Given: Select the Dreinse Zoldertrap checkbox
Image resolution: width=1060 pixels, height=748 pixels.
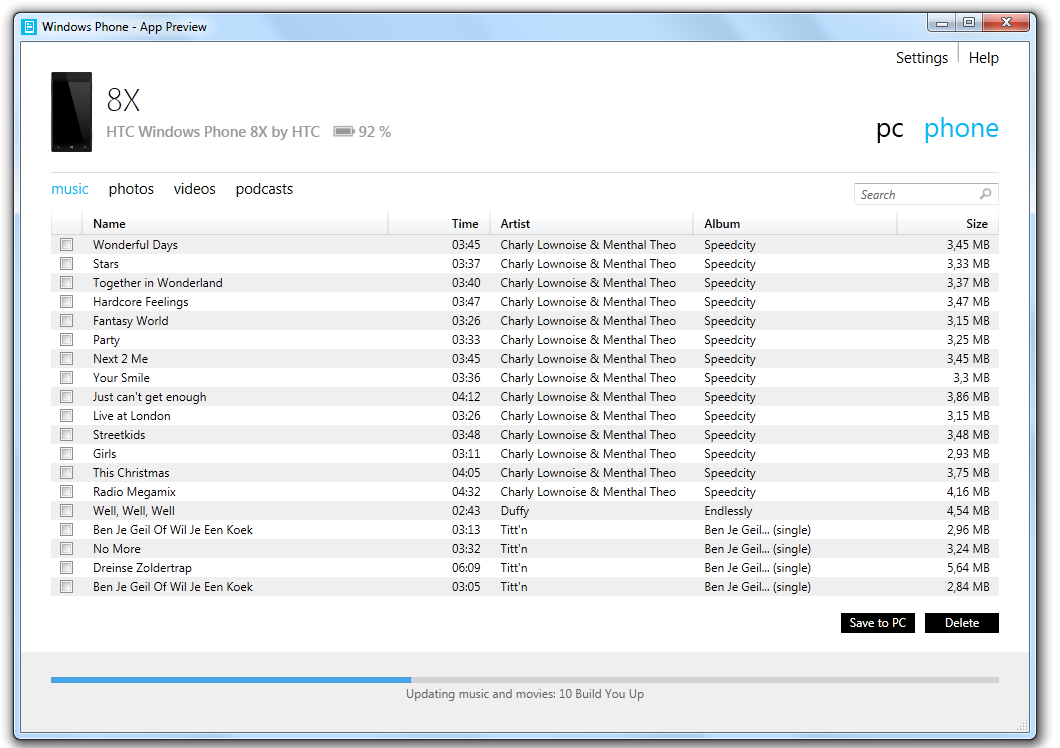Looking at the screenshot, I should tap(66, 567).
